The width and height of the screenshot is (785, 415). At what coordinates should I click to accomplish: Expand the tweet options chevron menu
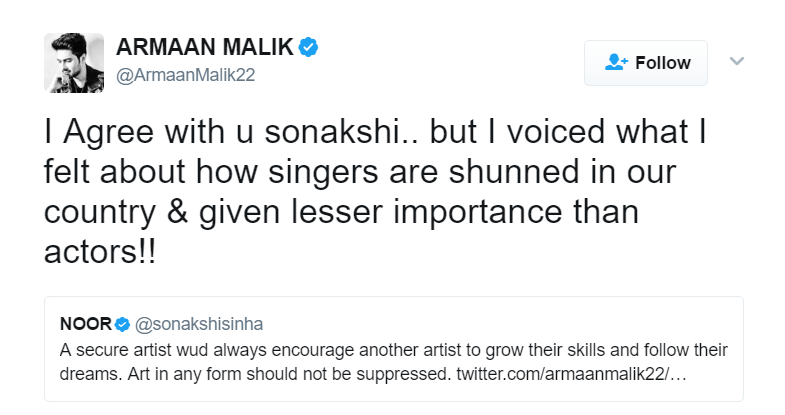click(x=737, y=62)
